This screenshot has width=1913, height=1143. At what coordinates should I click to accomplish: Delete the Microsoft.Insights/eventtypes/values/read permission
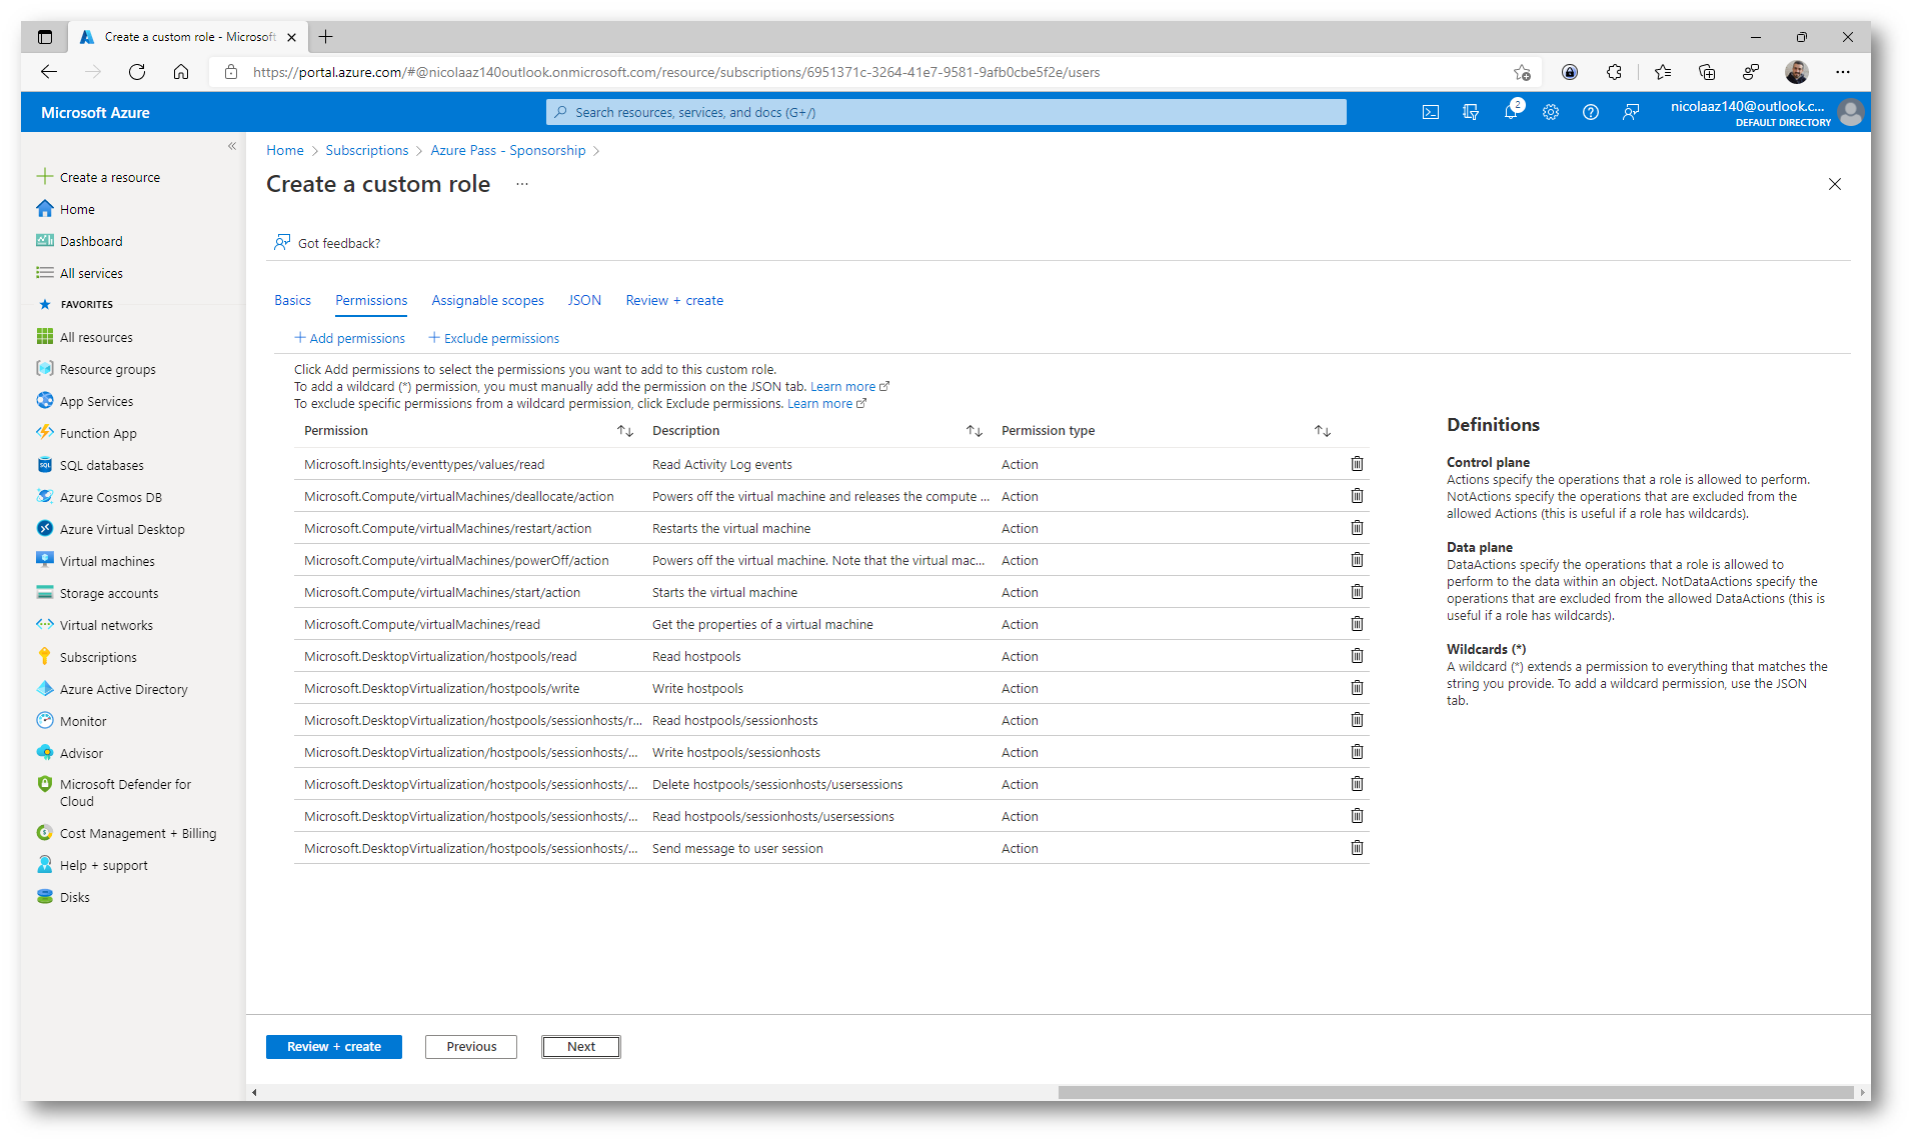click(x=1357, y=464)
